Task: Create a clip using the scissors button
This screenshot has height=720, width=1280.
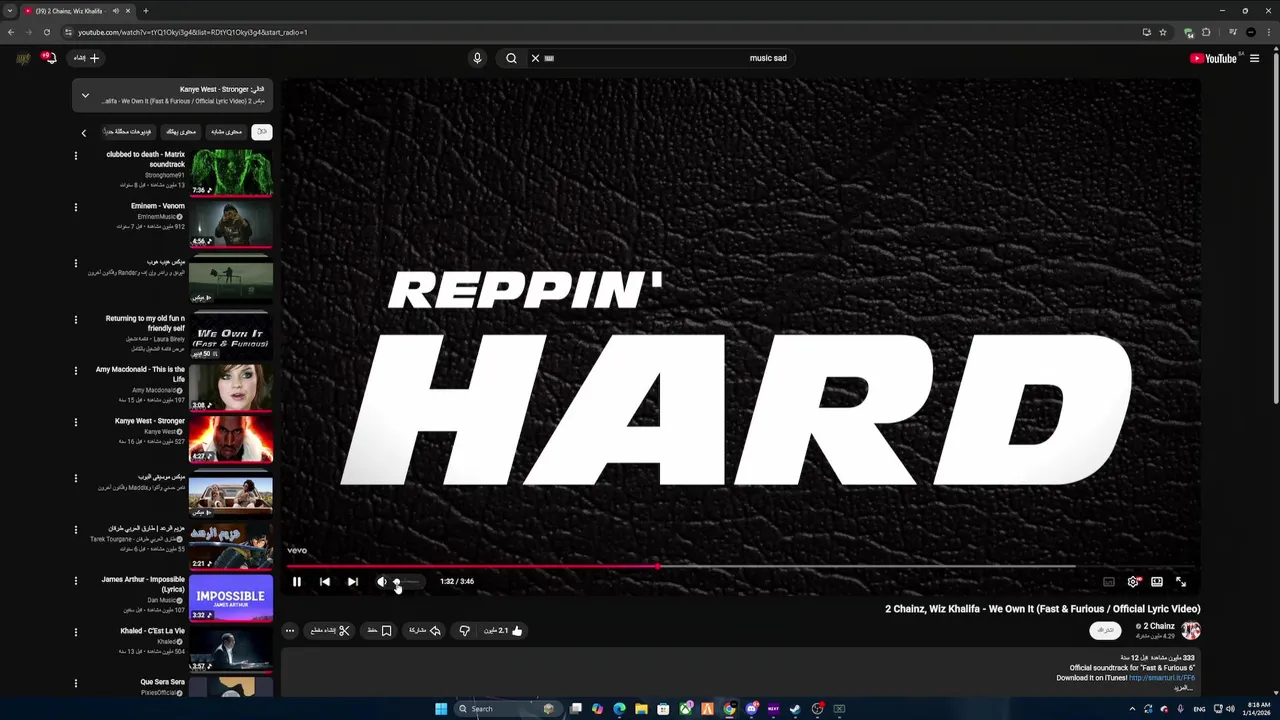Action: 331,630
